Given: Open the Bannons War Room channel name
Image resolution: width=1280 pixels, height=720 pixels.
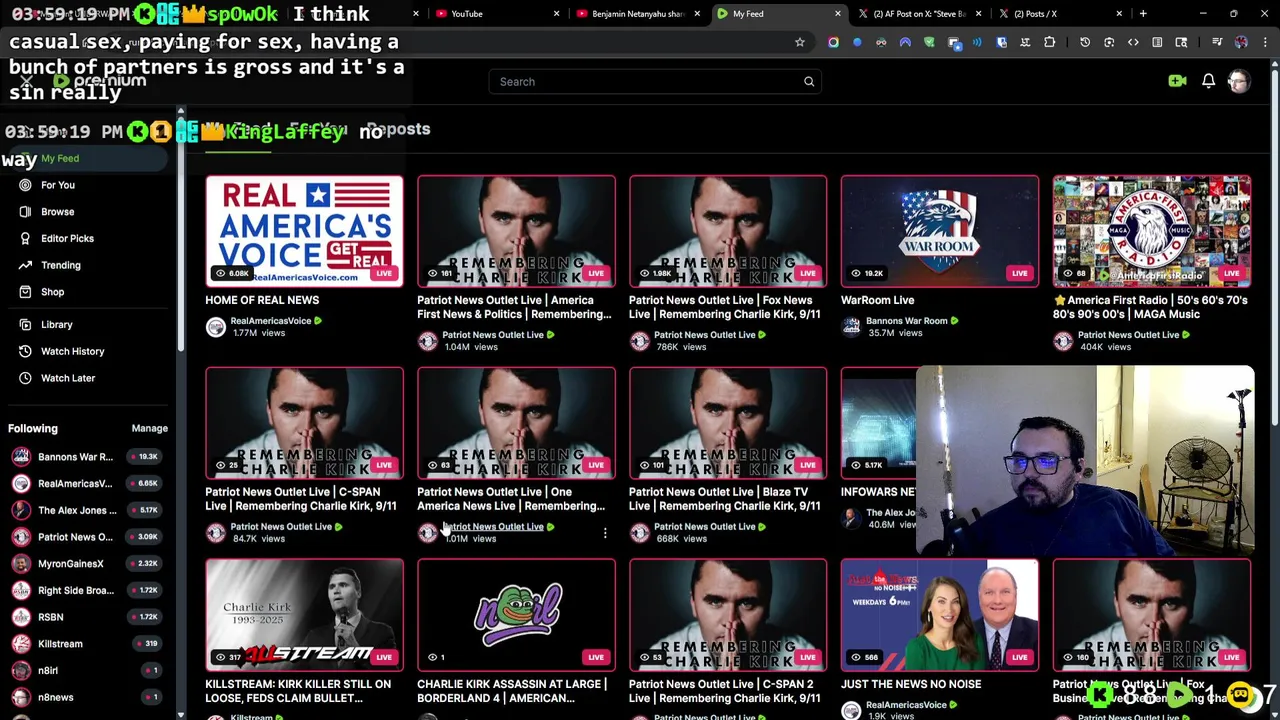Looking at the screenshot, I should pos(906,321).
